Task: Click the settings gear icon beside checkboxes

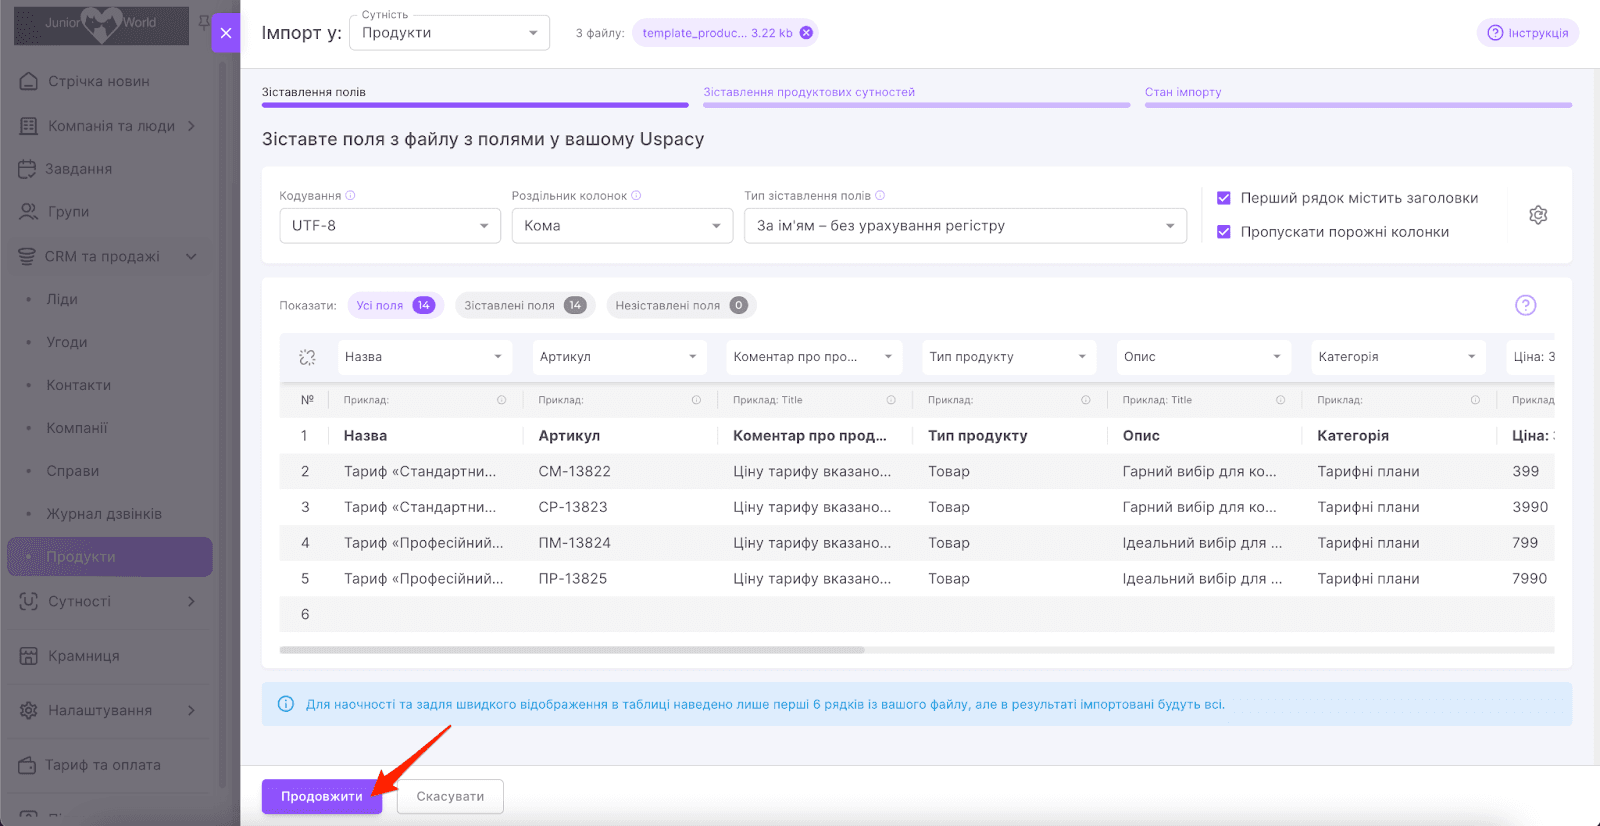Action: (x=1538, y=215)
